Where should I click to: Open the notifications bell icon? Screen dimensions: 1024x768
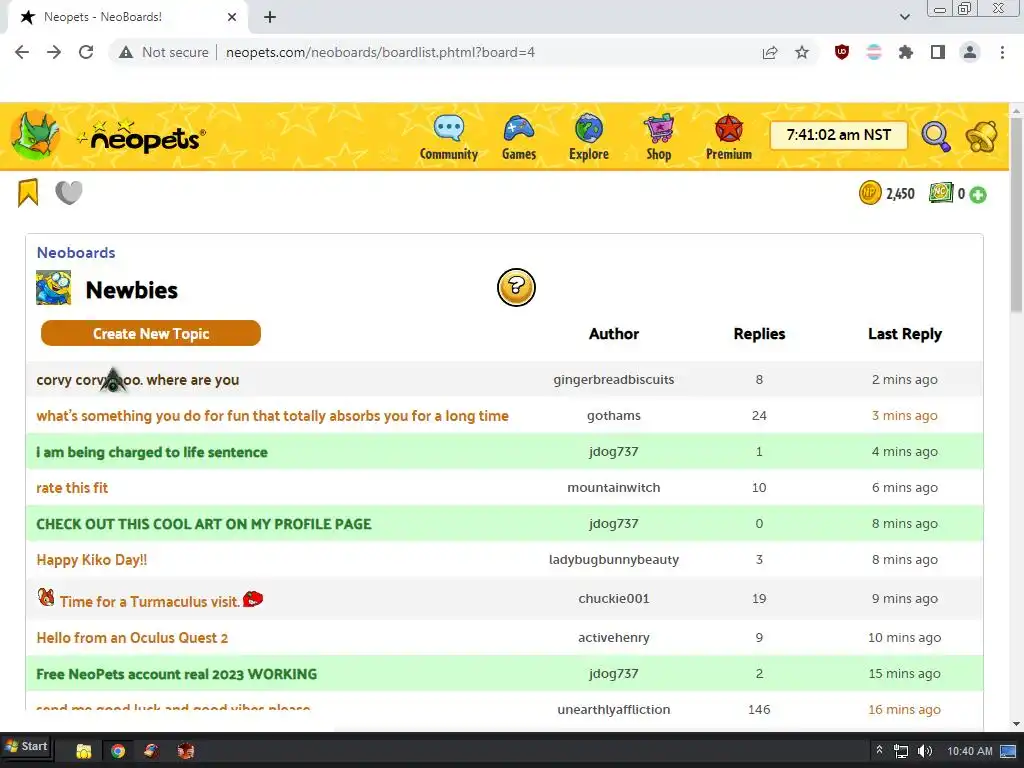982,136
